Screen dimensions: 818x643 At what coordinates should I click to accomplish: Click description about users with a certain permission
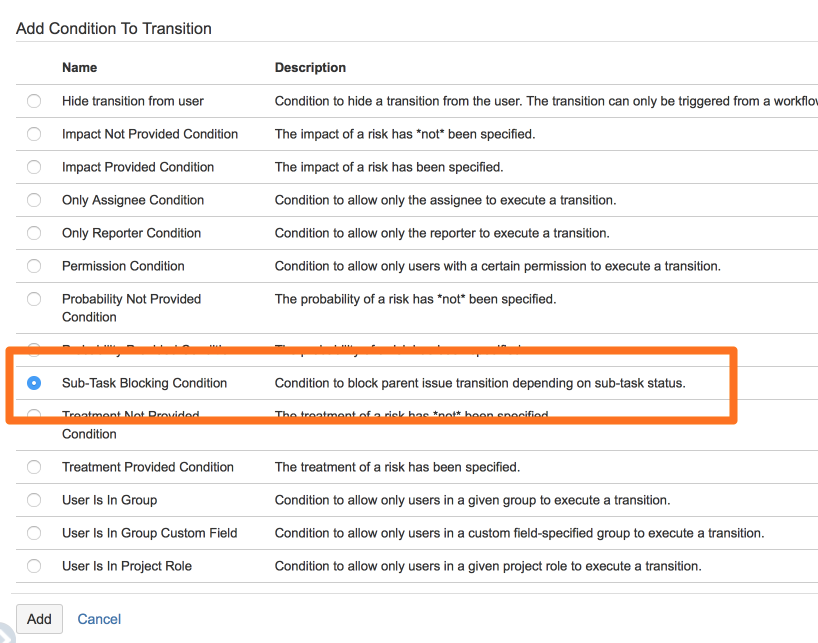click(498, 266)
